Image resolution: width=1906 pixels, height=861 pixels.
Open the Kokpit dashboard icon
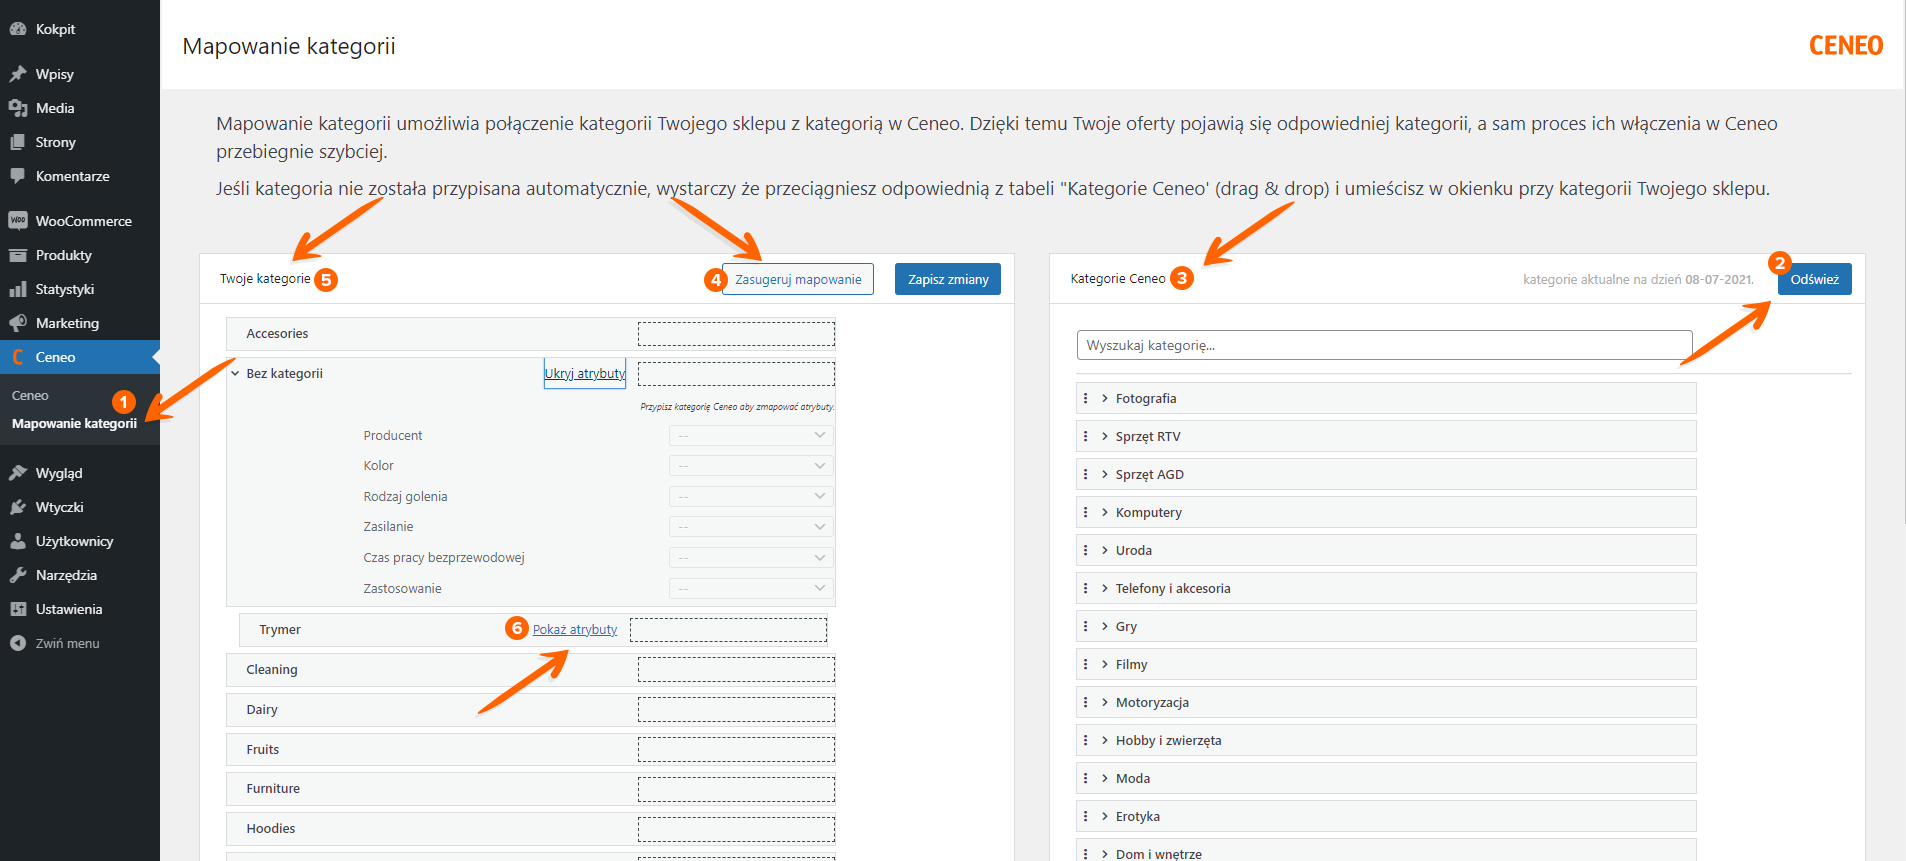pyautogui.click(x=18, y=29)
